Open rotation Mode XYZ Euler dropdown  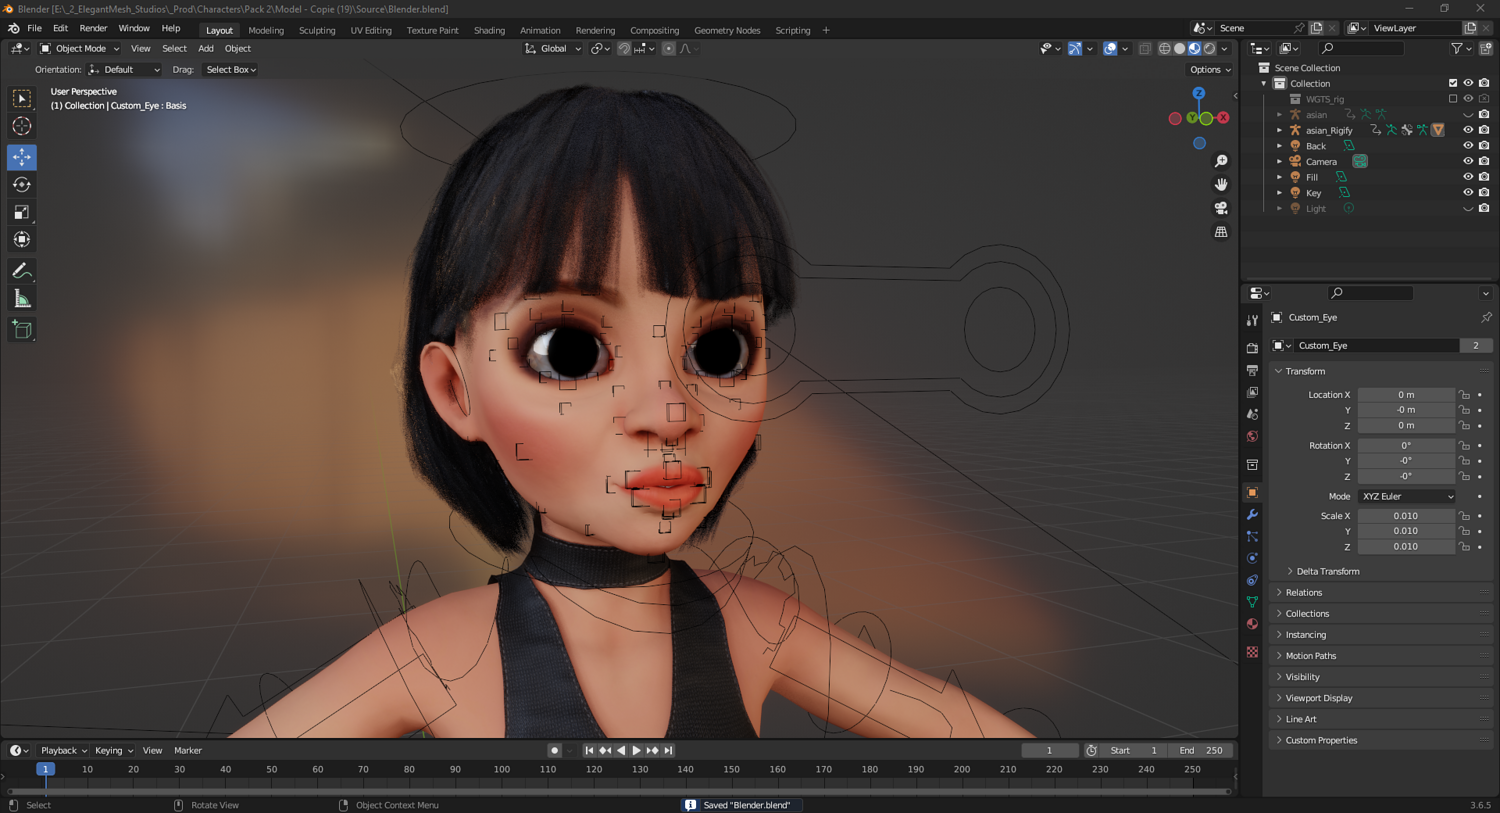click(x=1406, y=496)
